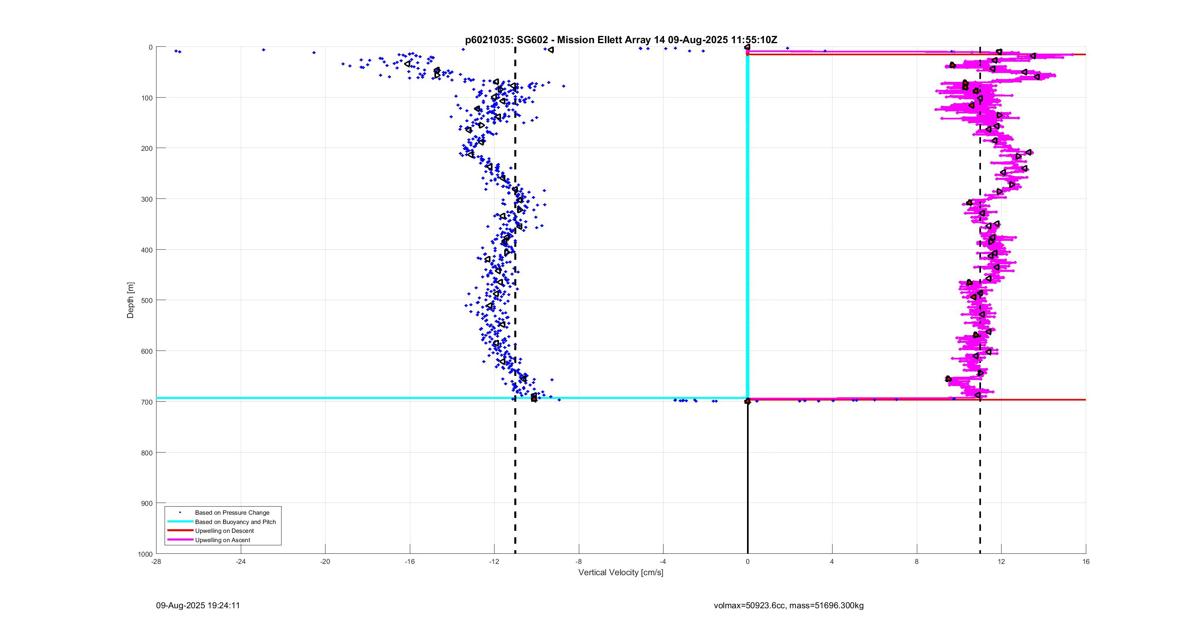This screenshot has width=1200, height=622.
Task: Click the x-axis tick label '-20'
Action: click(325, 562)
